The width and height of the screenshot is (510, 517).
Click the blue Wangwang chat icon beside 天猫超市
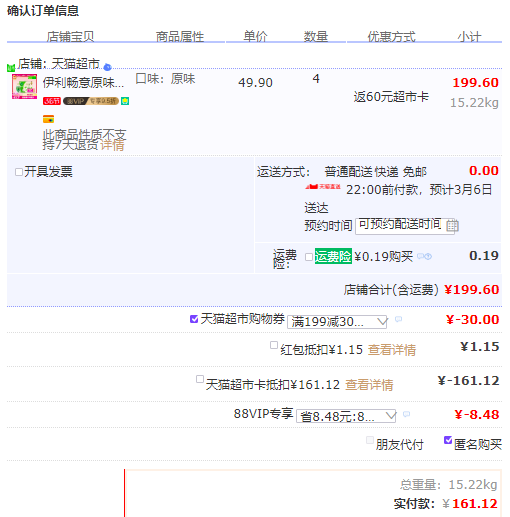tap(107, 67)
